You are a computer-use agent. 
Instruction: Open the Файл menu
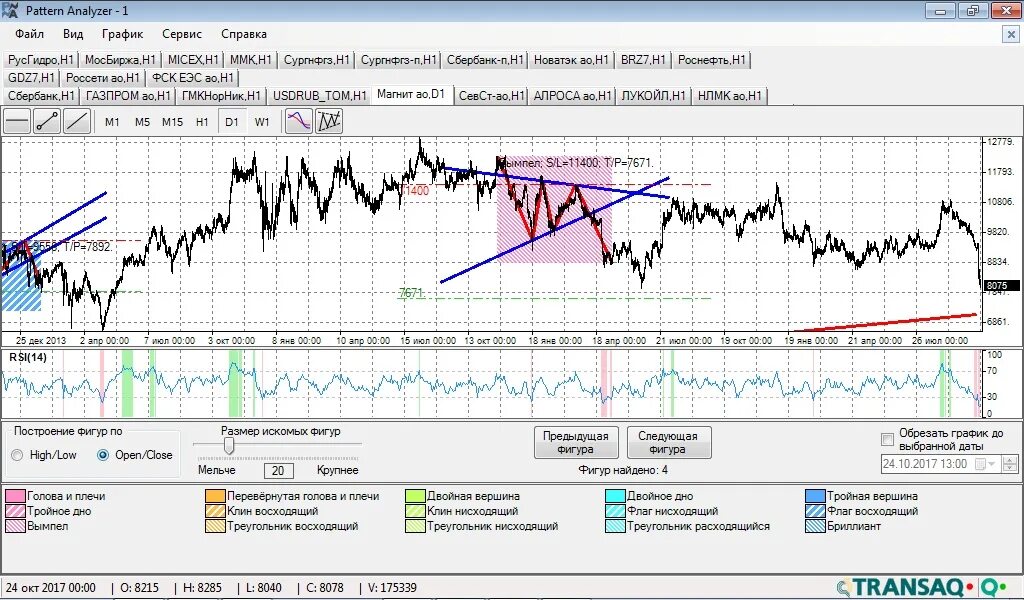pyautogui.click(x=29, y=34)
